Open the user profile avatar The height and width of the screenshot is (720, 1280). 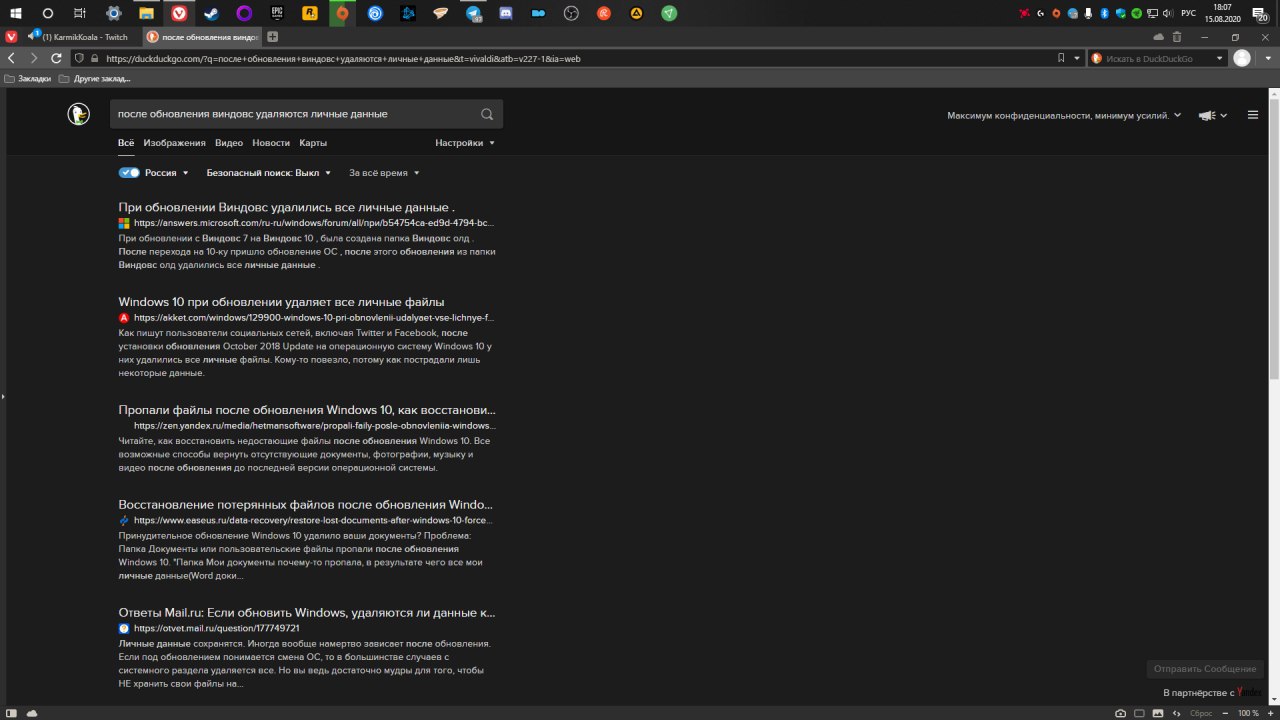[x=1242, y=59]
